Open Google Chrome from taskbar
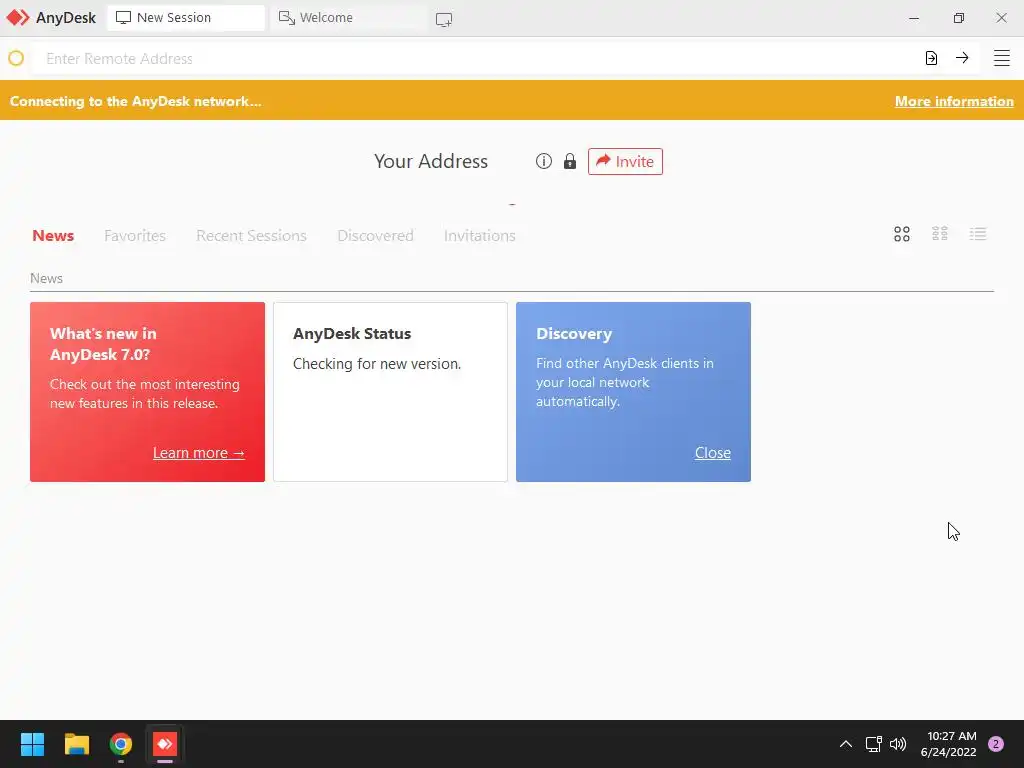Image resolution: width=1024 pixels, height=768 pixels. [x=121, y=744]
